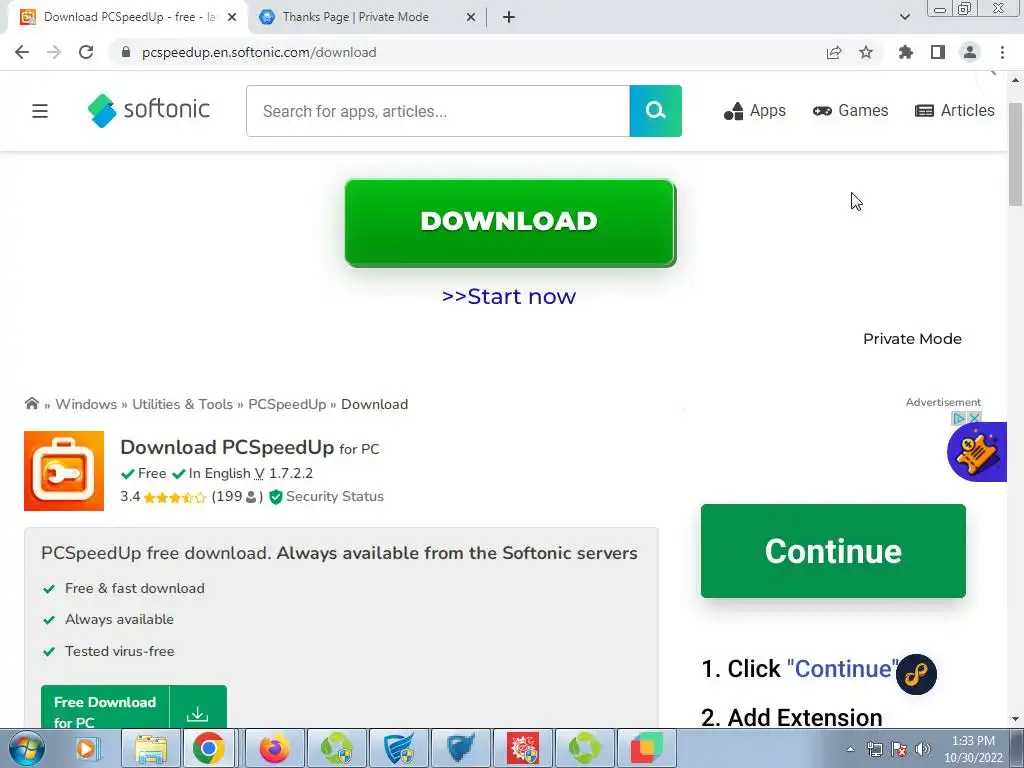Click the Security Status shield link
This screenshot has width=1024, height=768.
(x=327, y=496)
